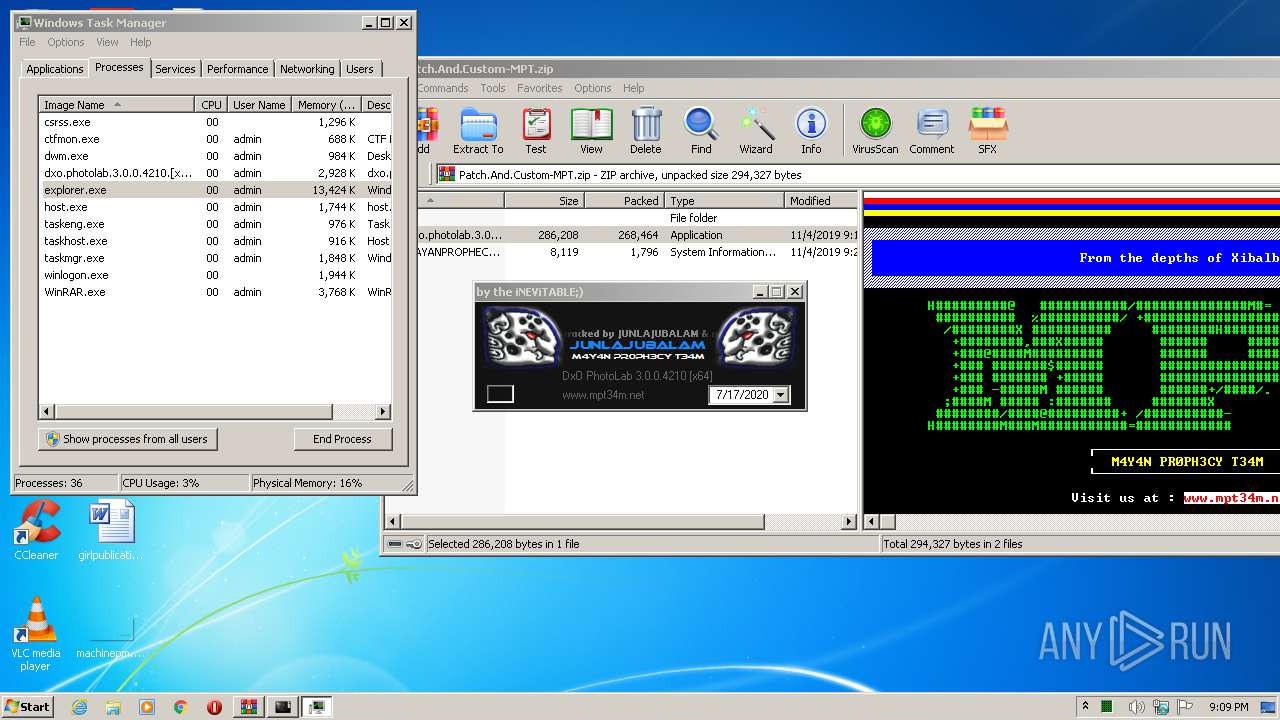
Task: Open the date dropdown in patcher dialog
Action: [781, 395]
